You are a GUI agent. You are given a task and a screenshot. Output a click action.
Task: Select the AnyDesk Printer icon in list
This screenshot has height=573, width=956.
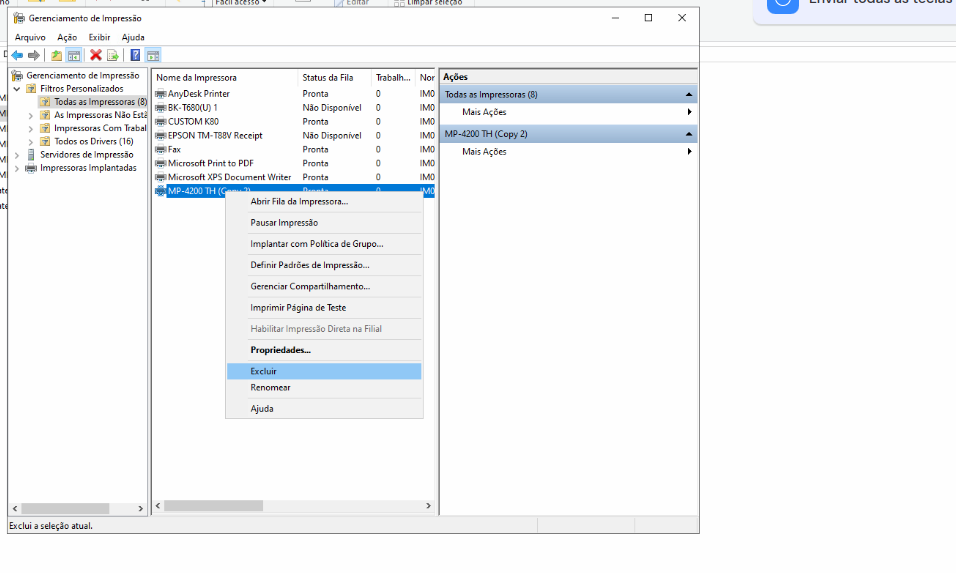(x=161, y=94)
